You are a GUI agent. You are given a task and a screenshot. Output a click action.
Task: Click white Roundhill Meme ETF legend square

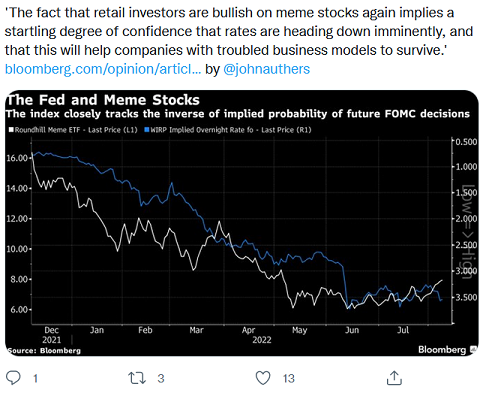(x=11, y=130)
